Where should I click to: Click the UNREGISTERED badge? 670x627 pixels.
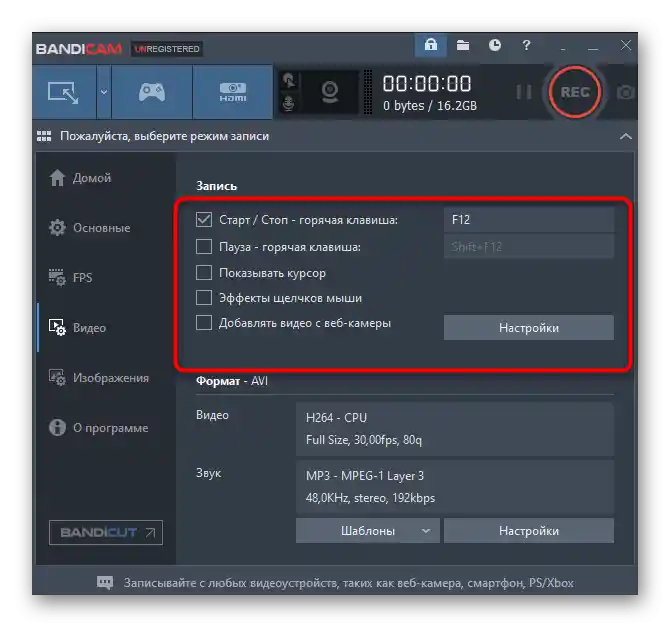tap(167, 49)
